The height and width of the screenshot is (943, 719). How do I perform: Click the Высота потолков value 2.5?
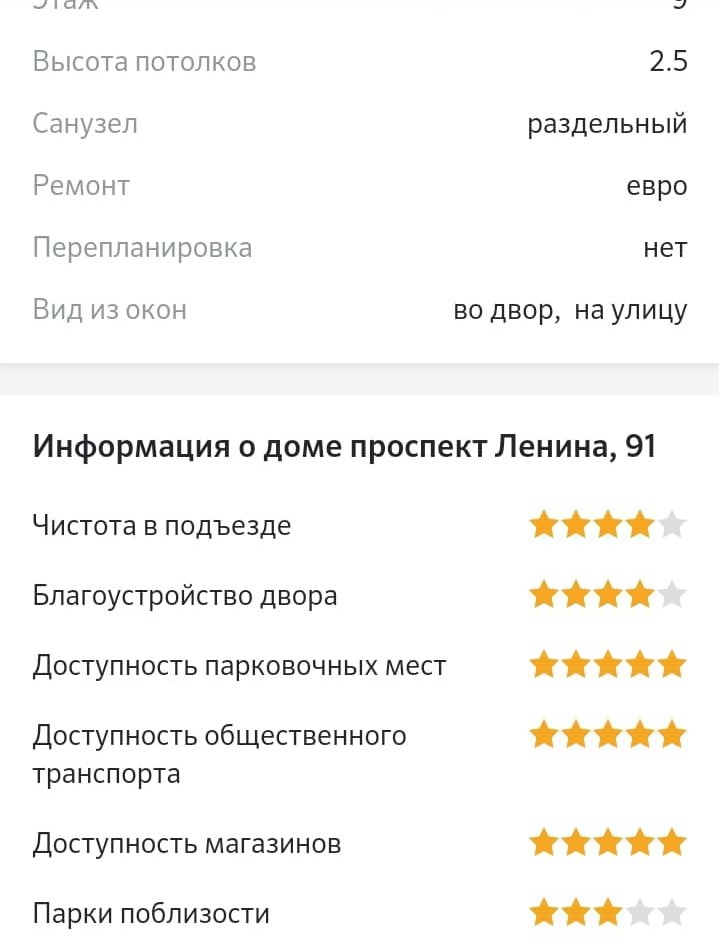[668, 62]
